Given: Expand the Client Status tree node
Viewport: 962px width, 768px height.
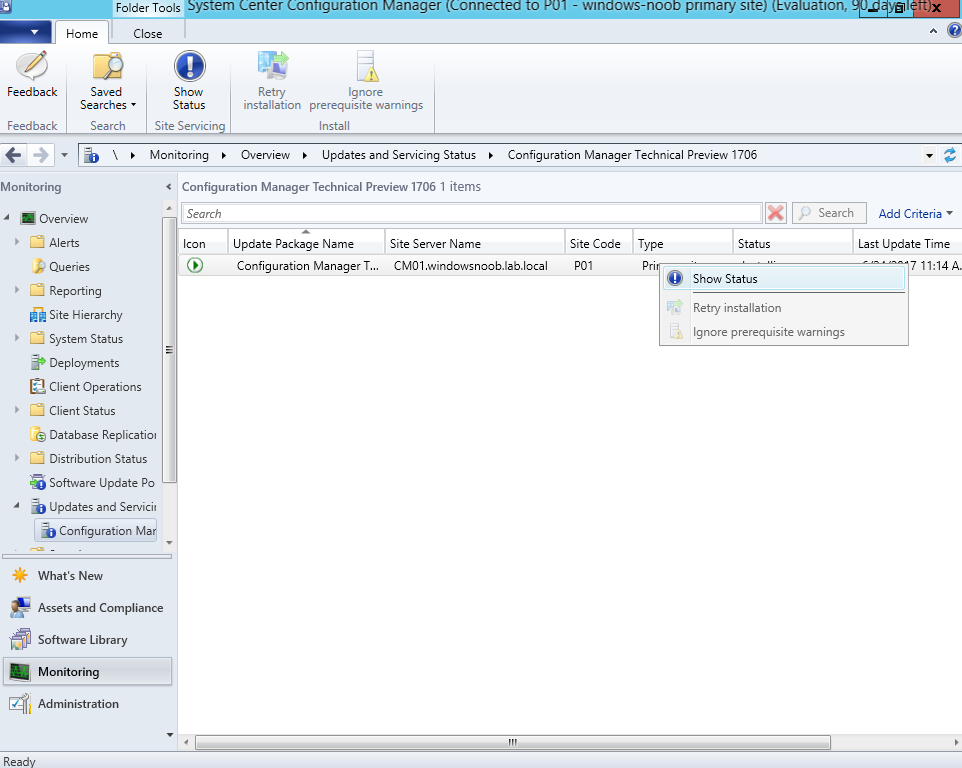Looking at the screenshot, I should pos(17,410).
